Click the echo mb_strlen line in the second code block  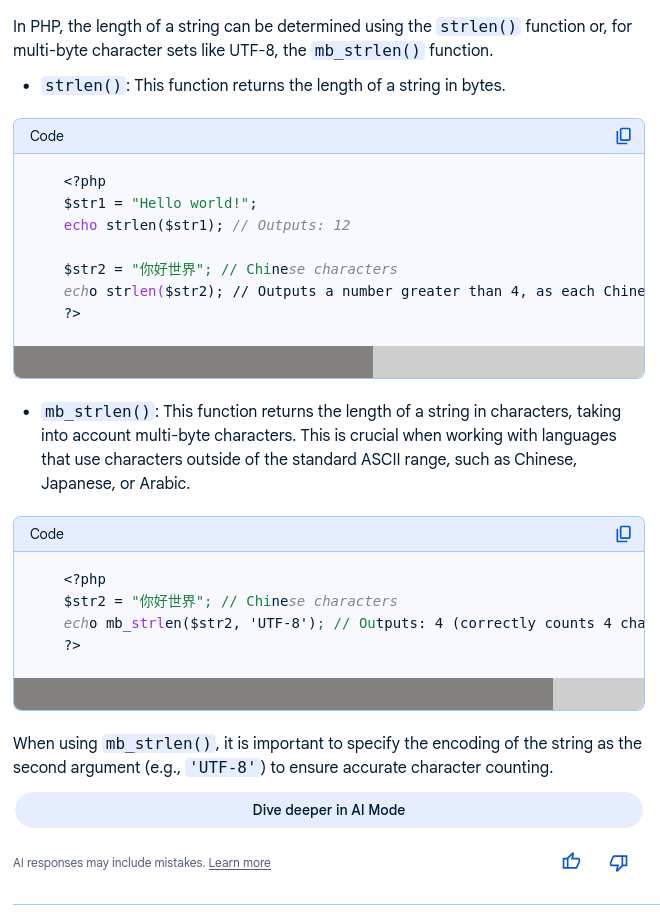(x=200, y=623)
